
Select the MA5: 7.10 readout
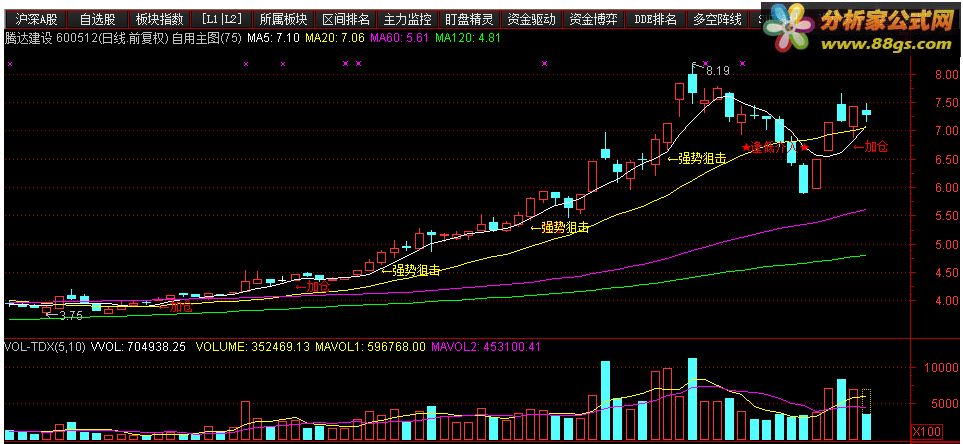273,38
